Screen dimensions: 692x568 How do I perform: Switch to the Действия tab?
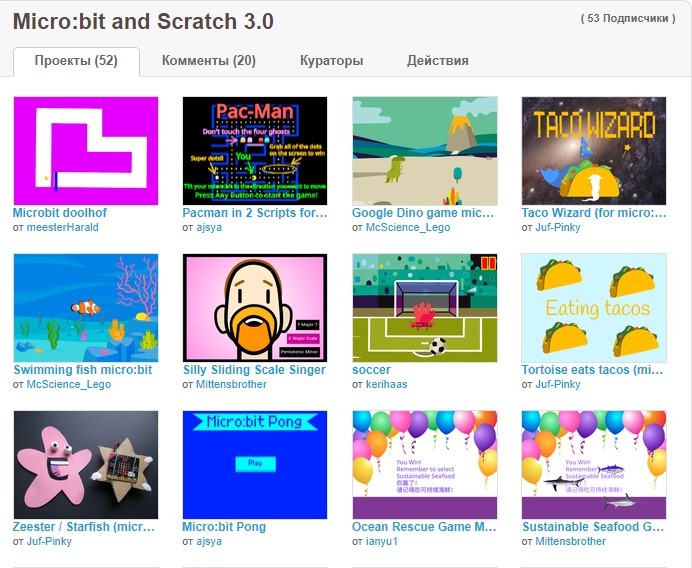(437, 60)
